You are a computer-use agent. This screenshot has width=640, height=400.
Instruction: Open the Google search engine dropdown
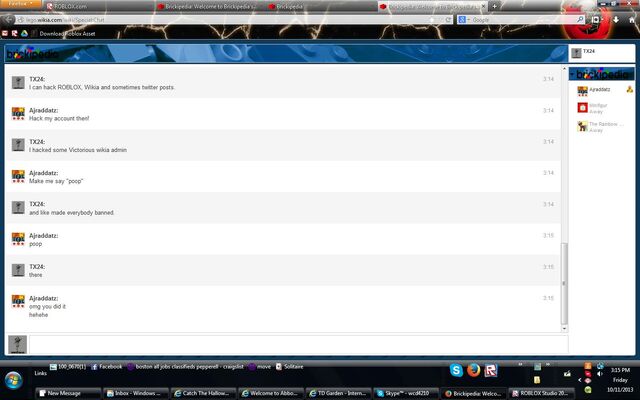pyautogui.click(x=464, y=20)
